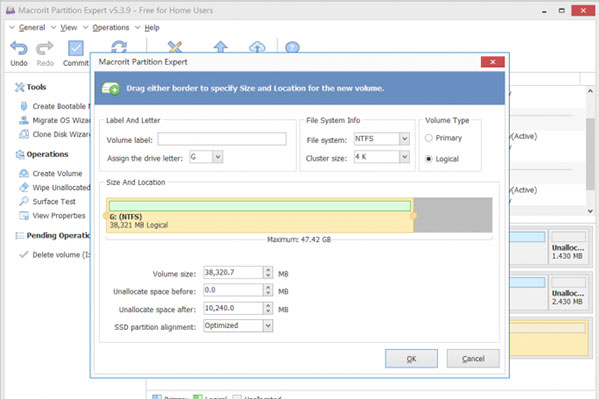The width and height of the screenshot is (600, 399).
Task: Open the SSD partition alignment dropdown
Action: pyautogui.click(x=268, y=326)
